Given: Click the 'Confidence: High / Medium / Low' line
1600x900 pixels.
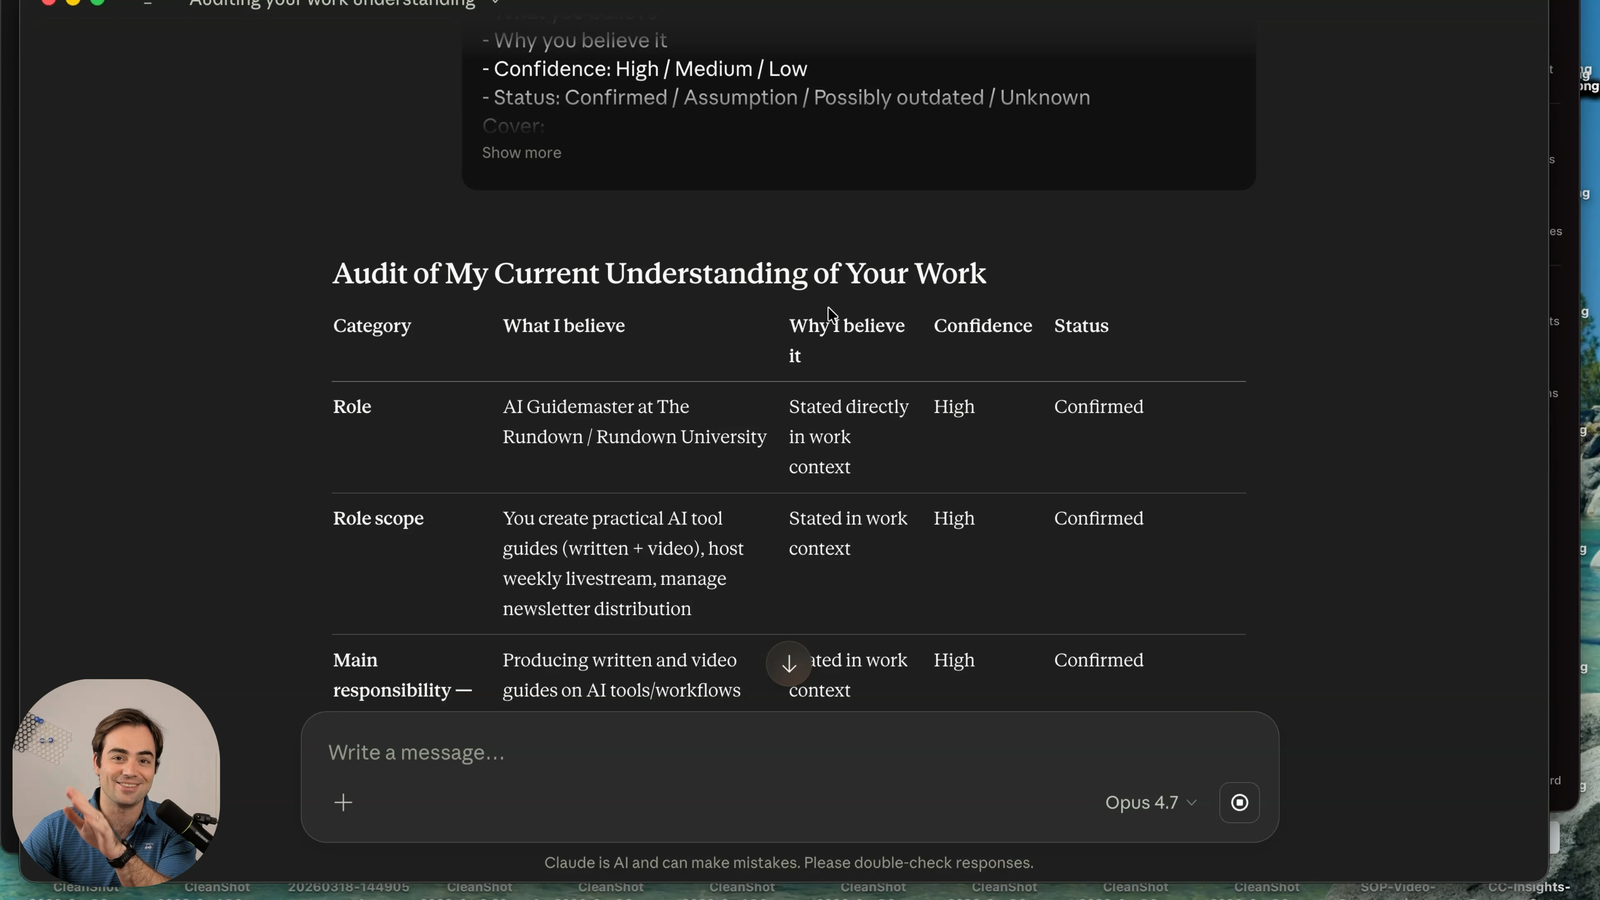Looking at the screenshot, I should point(645,69).
